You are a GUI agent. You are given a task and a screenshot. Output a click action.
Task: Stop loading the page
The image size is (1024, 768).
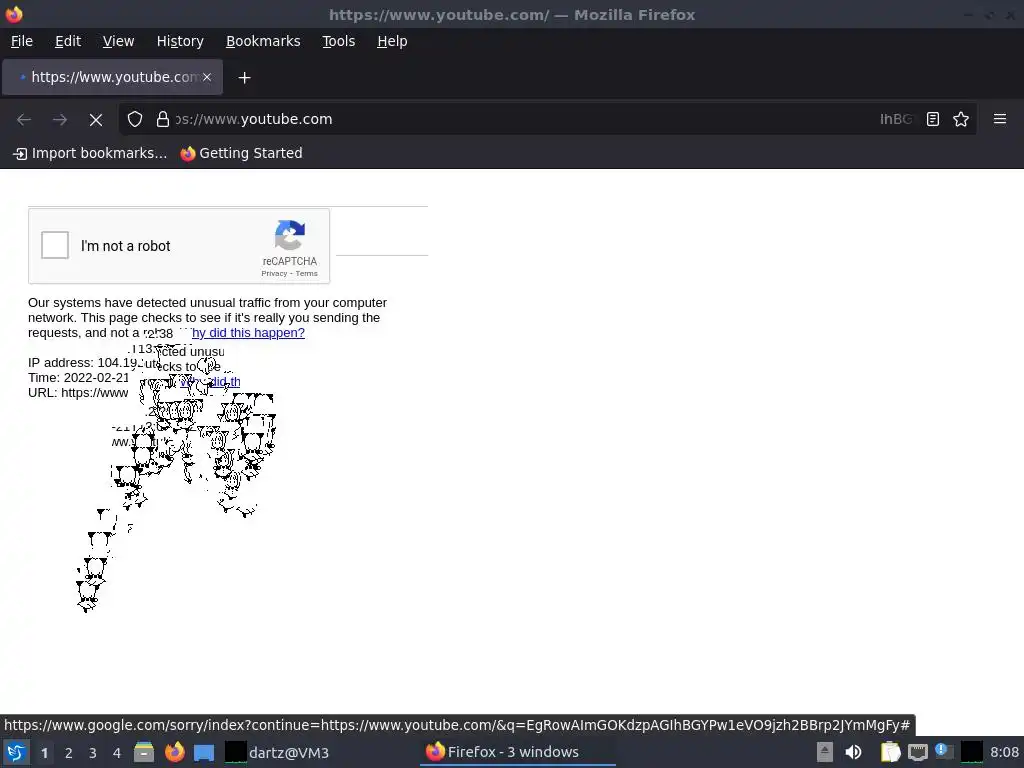tap(96, 120)
